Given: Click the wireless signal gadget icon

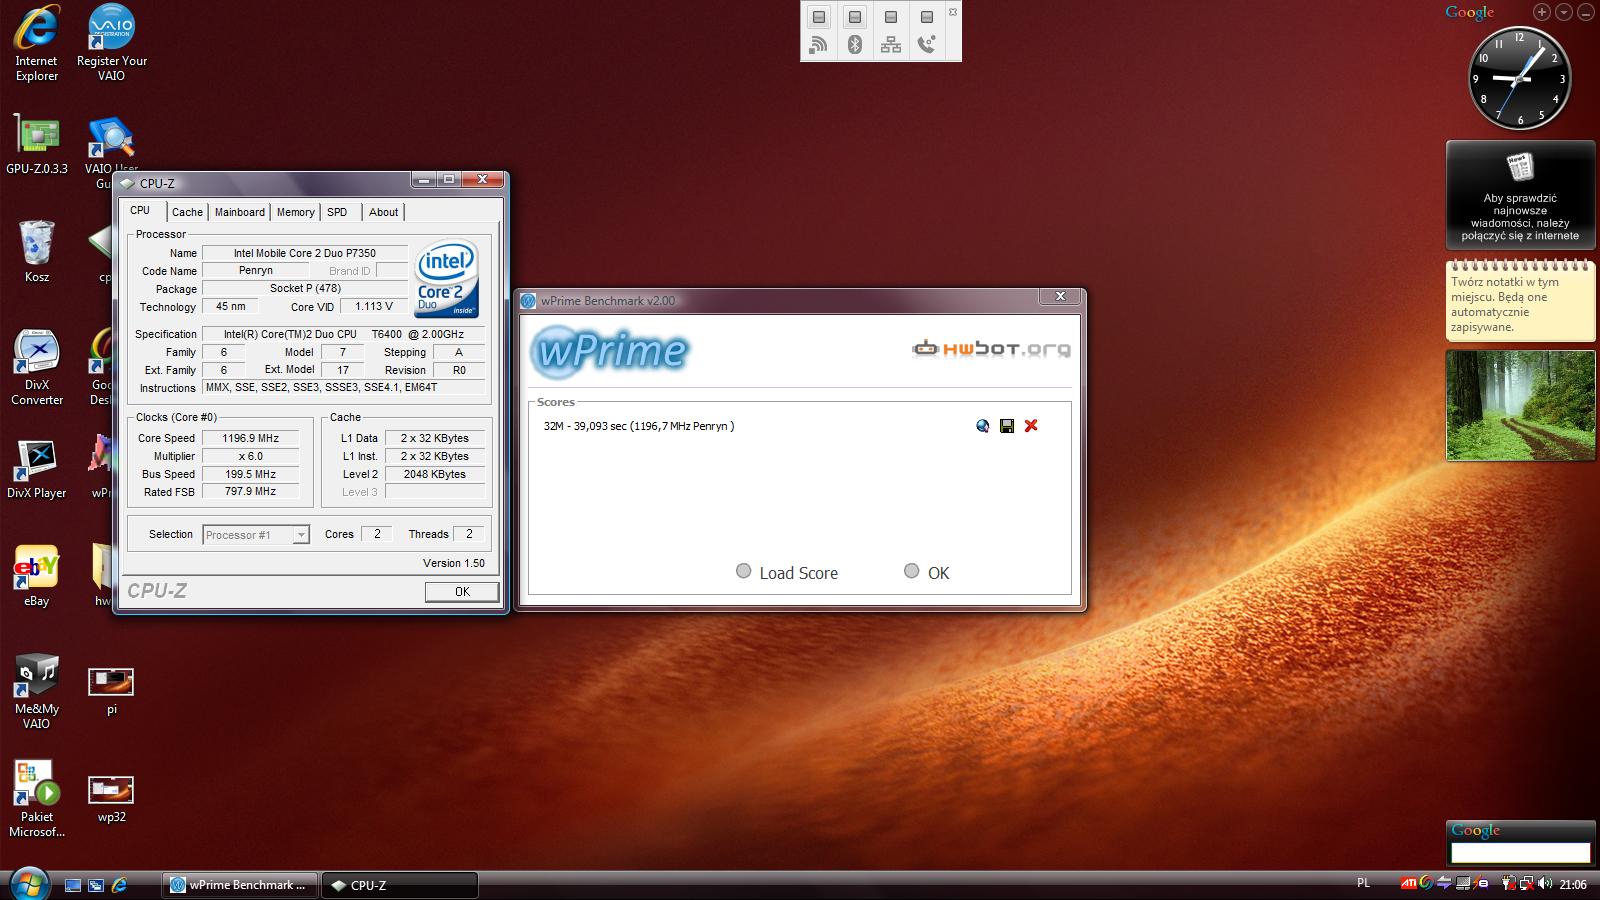Looking at the screenshot, I should 819,45.
